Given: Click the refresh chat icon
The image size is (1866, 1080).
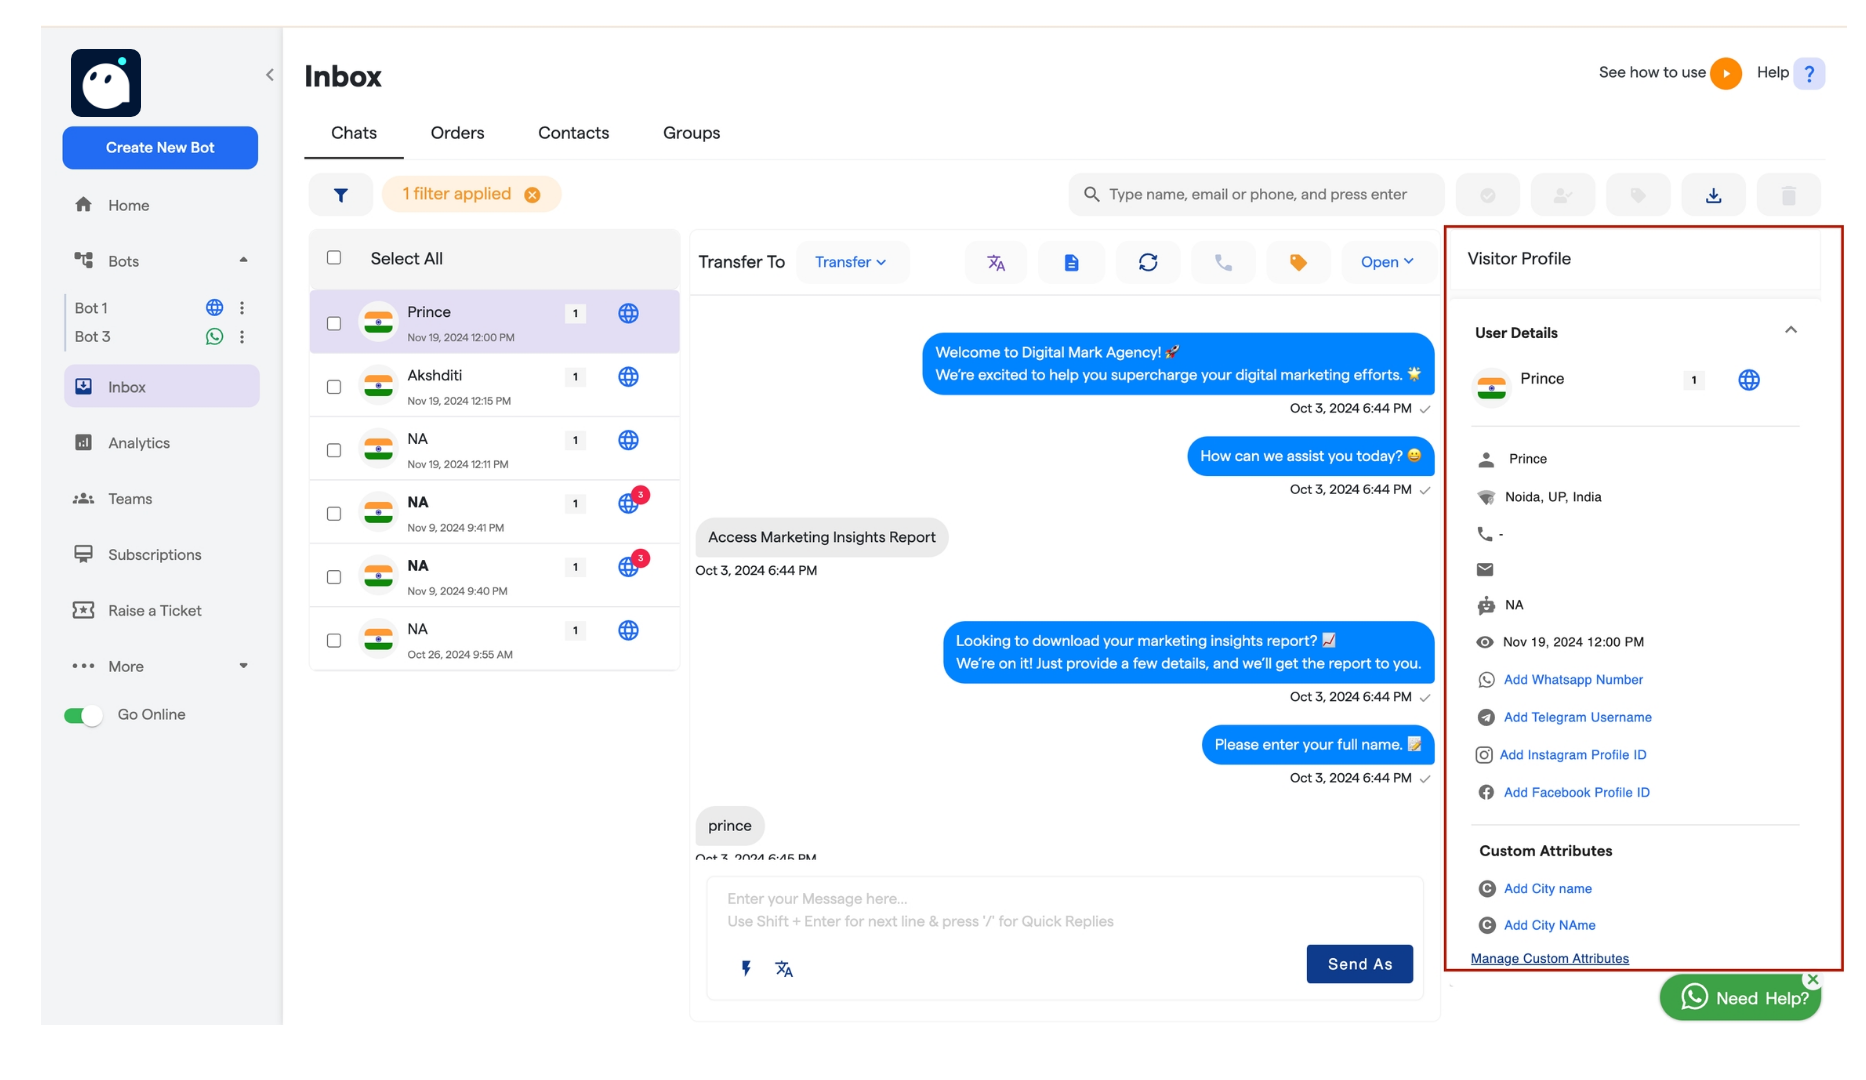Looking at the screenshot, I should click(1148, 262).
